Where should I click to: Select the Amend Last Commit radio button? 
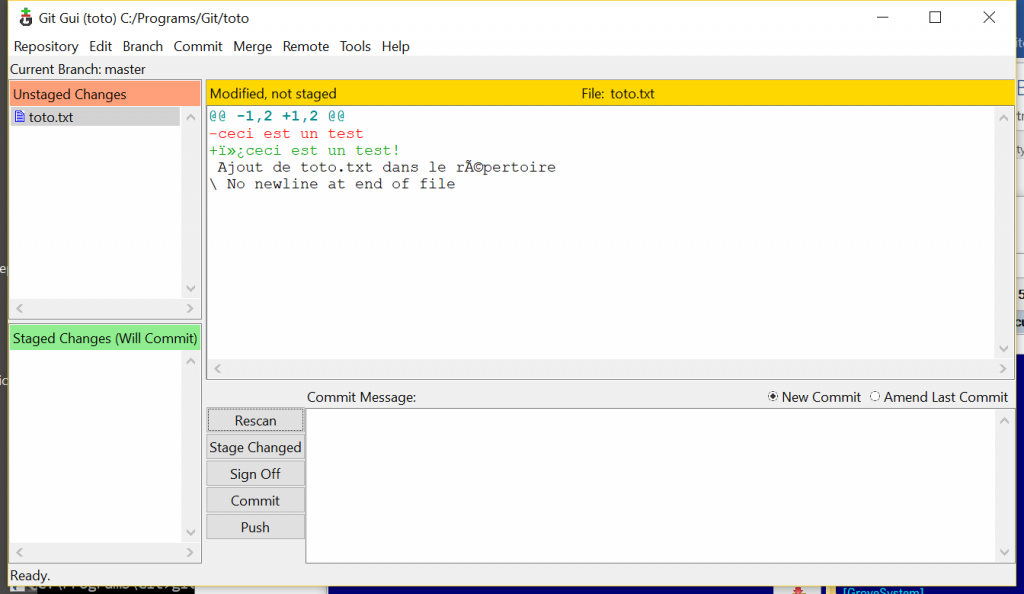point(875,397)
